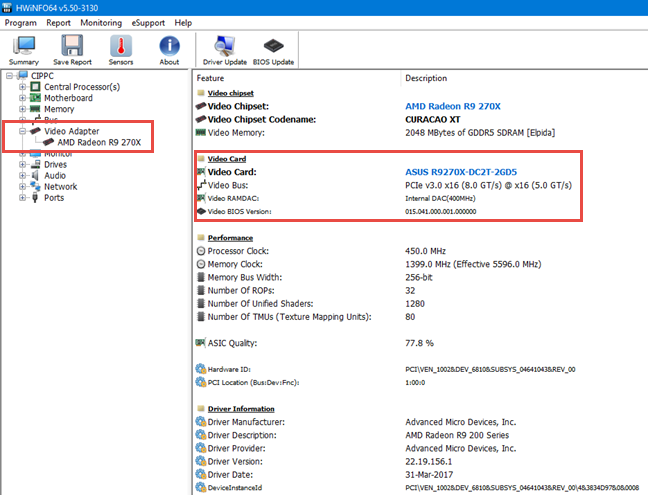Open the Program menu
Image resolution: width=648 pixels, height=495 pixels.
pos(21,23)
